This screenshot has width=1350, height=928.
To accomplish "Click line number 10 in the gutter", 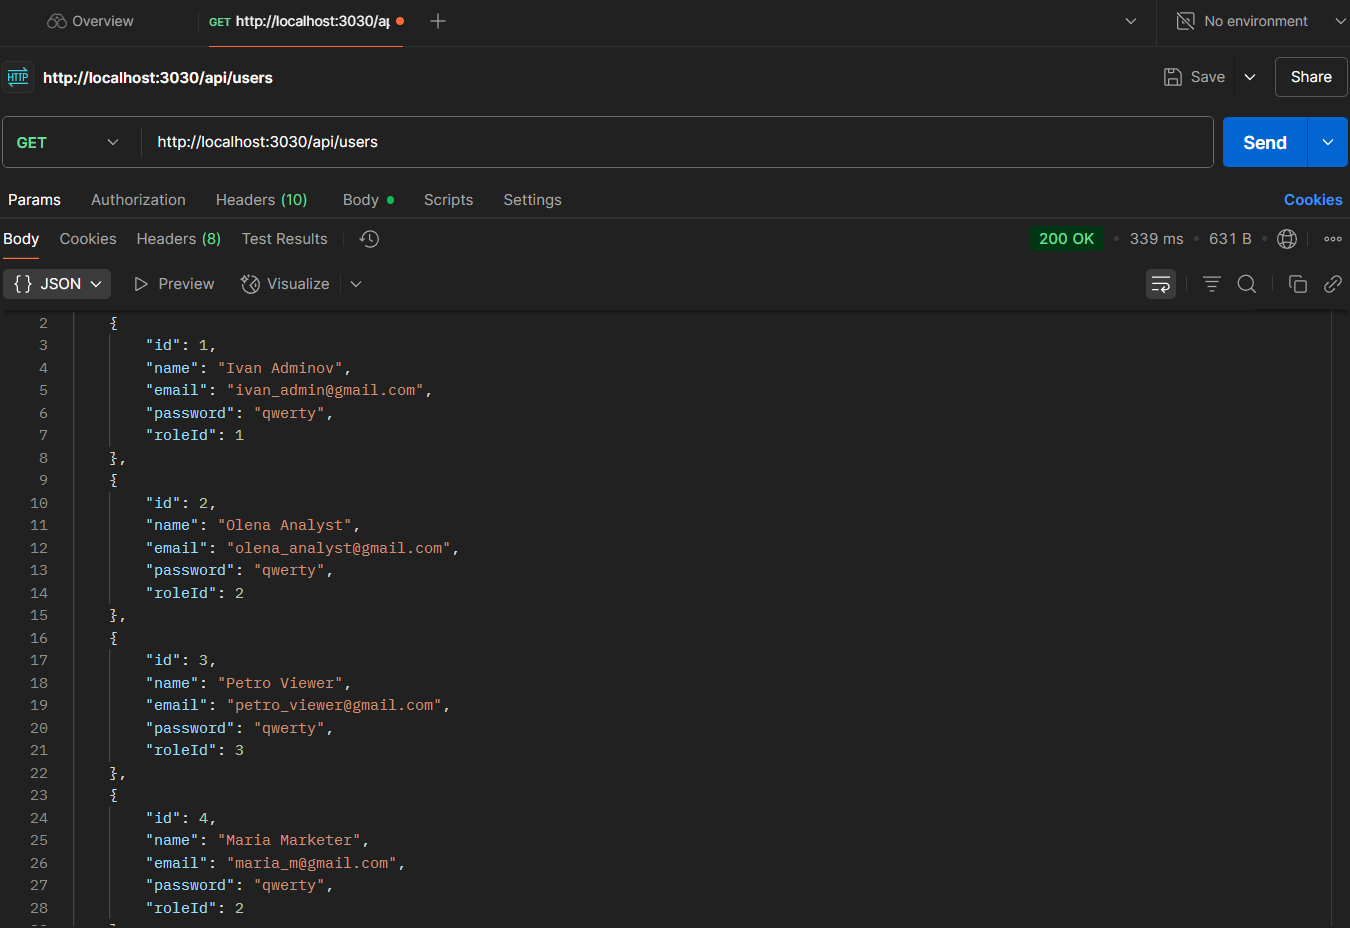I will coord(39,503).
